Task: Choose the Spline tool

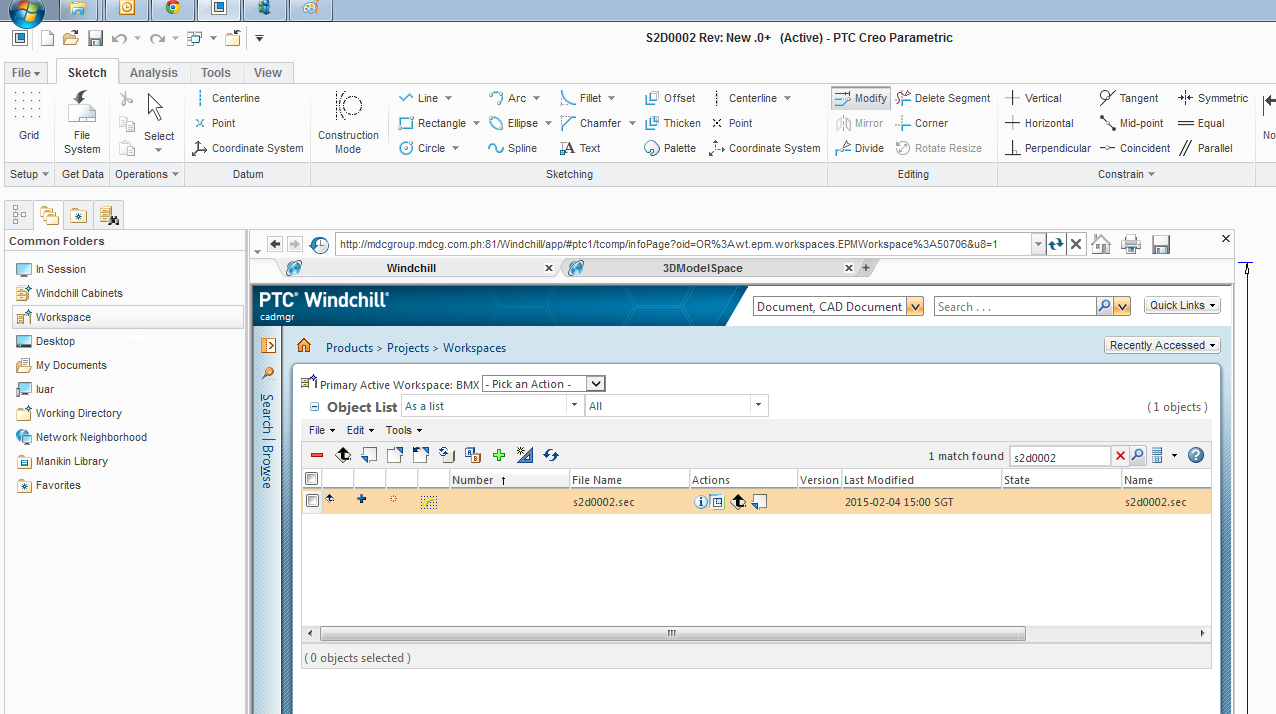Action: pyautogui.click(x=512, y=148)
